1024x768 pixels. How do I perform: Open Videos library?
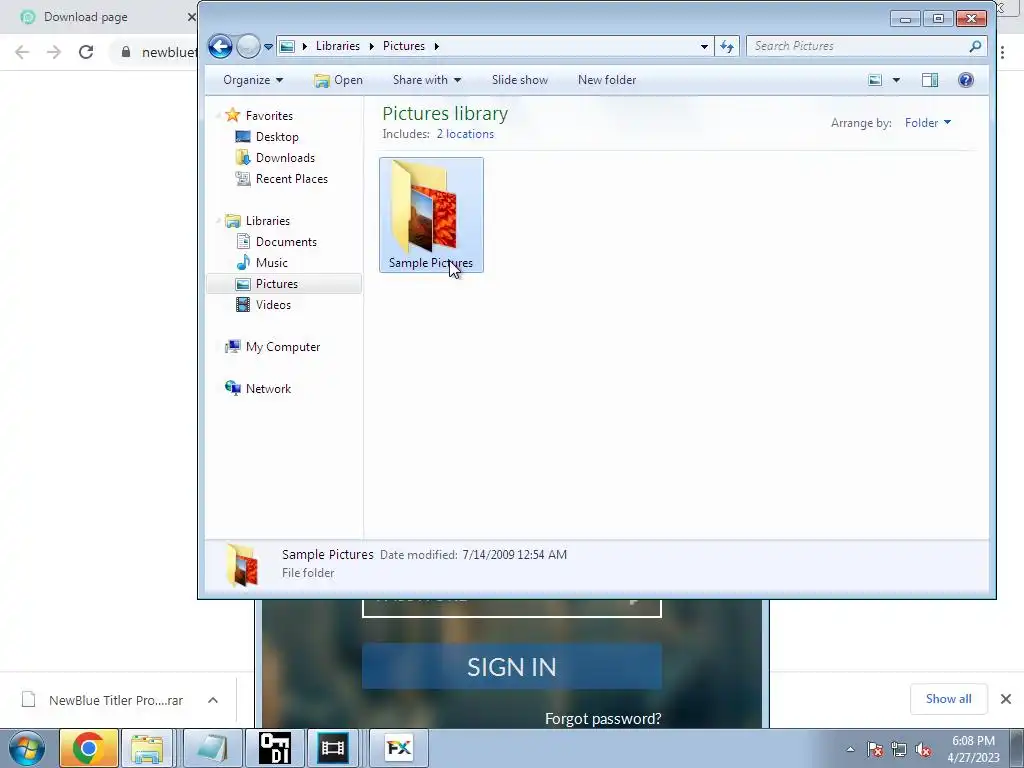(x=273, y=305)
